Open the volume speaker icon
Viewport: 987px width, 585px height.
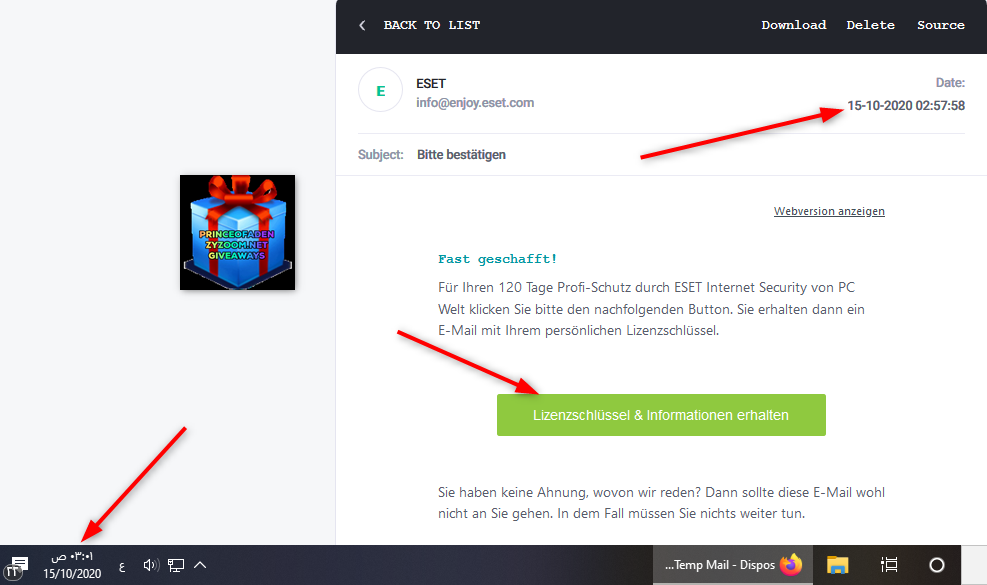150,565
